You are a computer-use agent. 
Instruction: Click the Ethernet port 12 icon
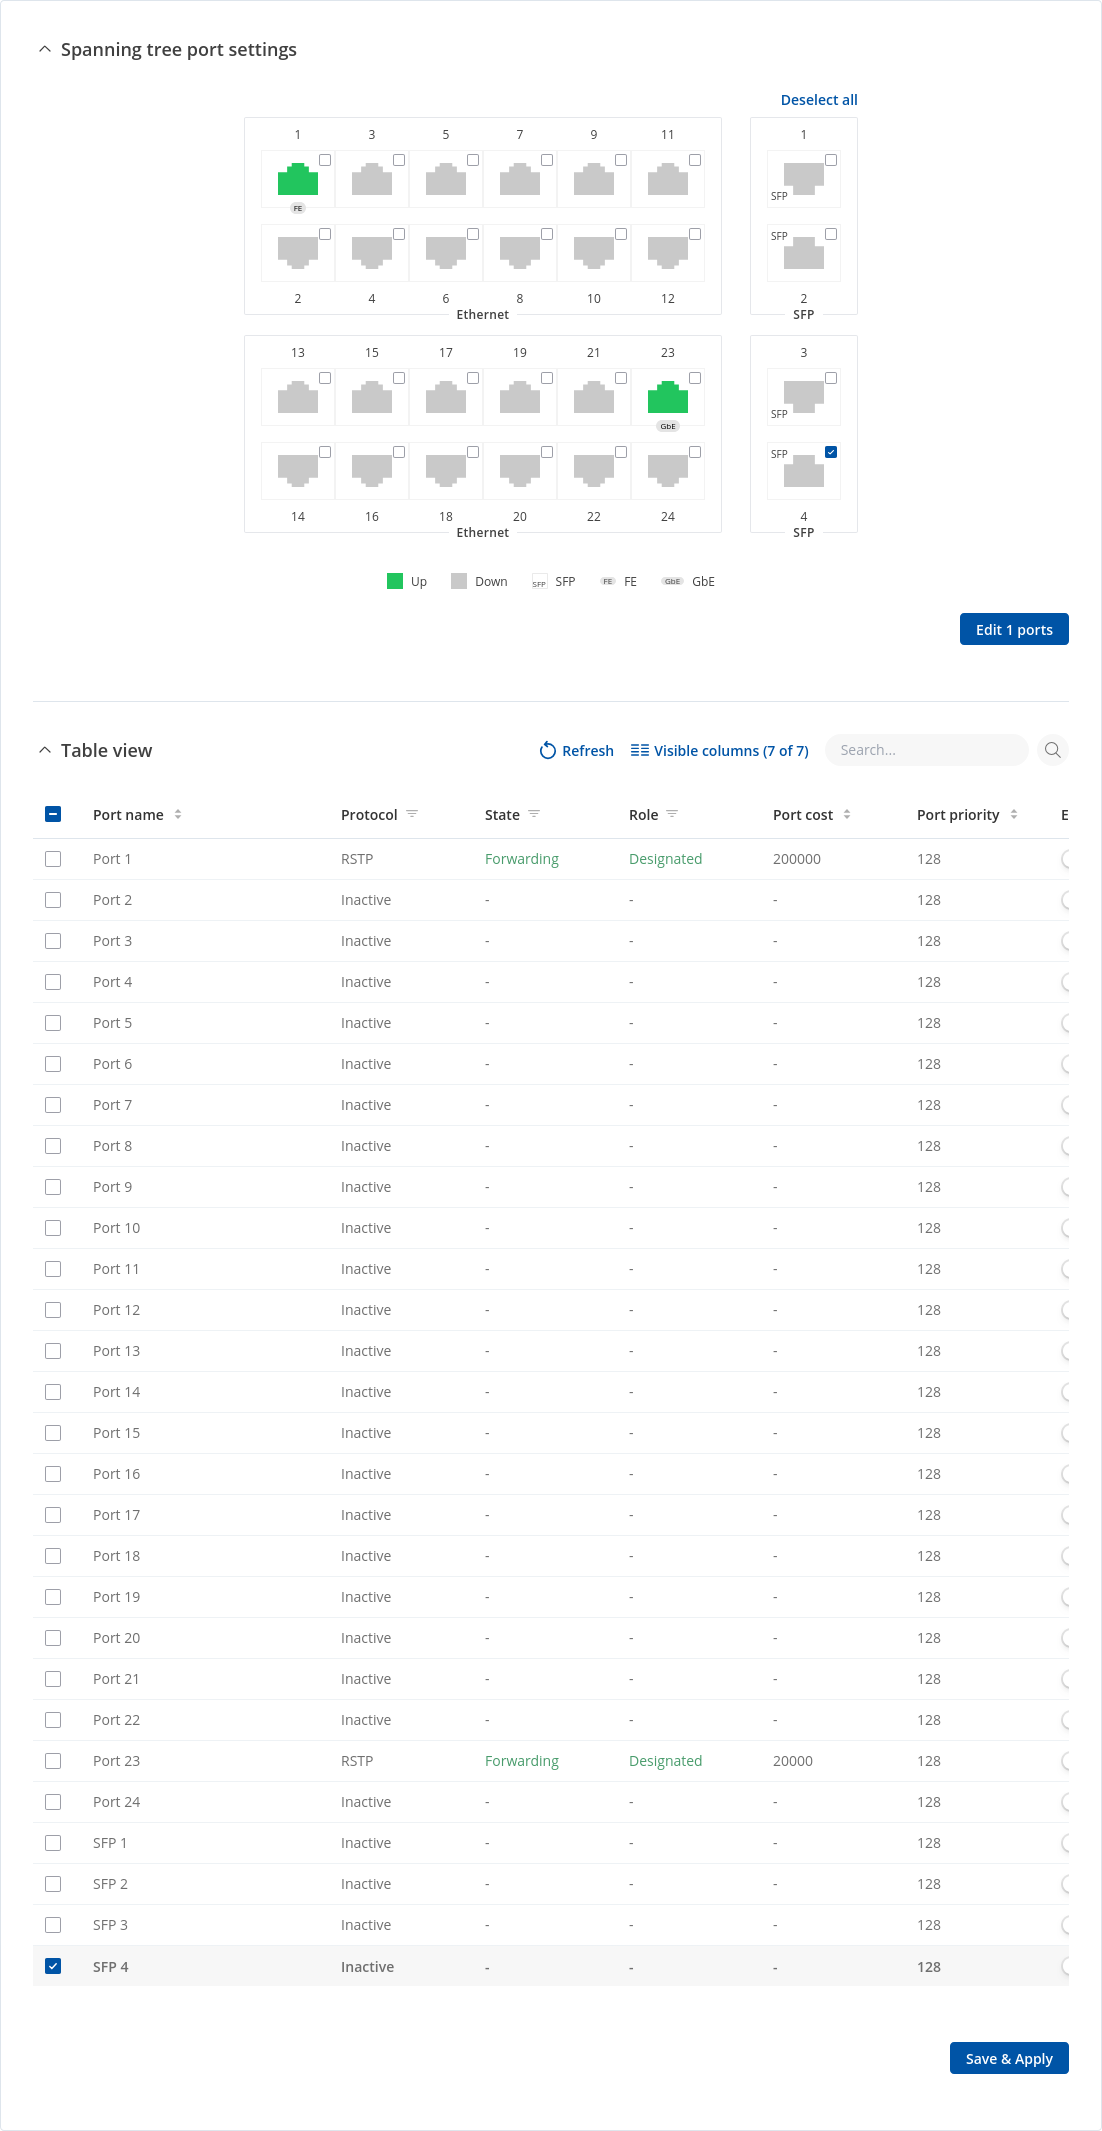667,252
